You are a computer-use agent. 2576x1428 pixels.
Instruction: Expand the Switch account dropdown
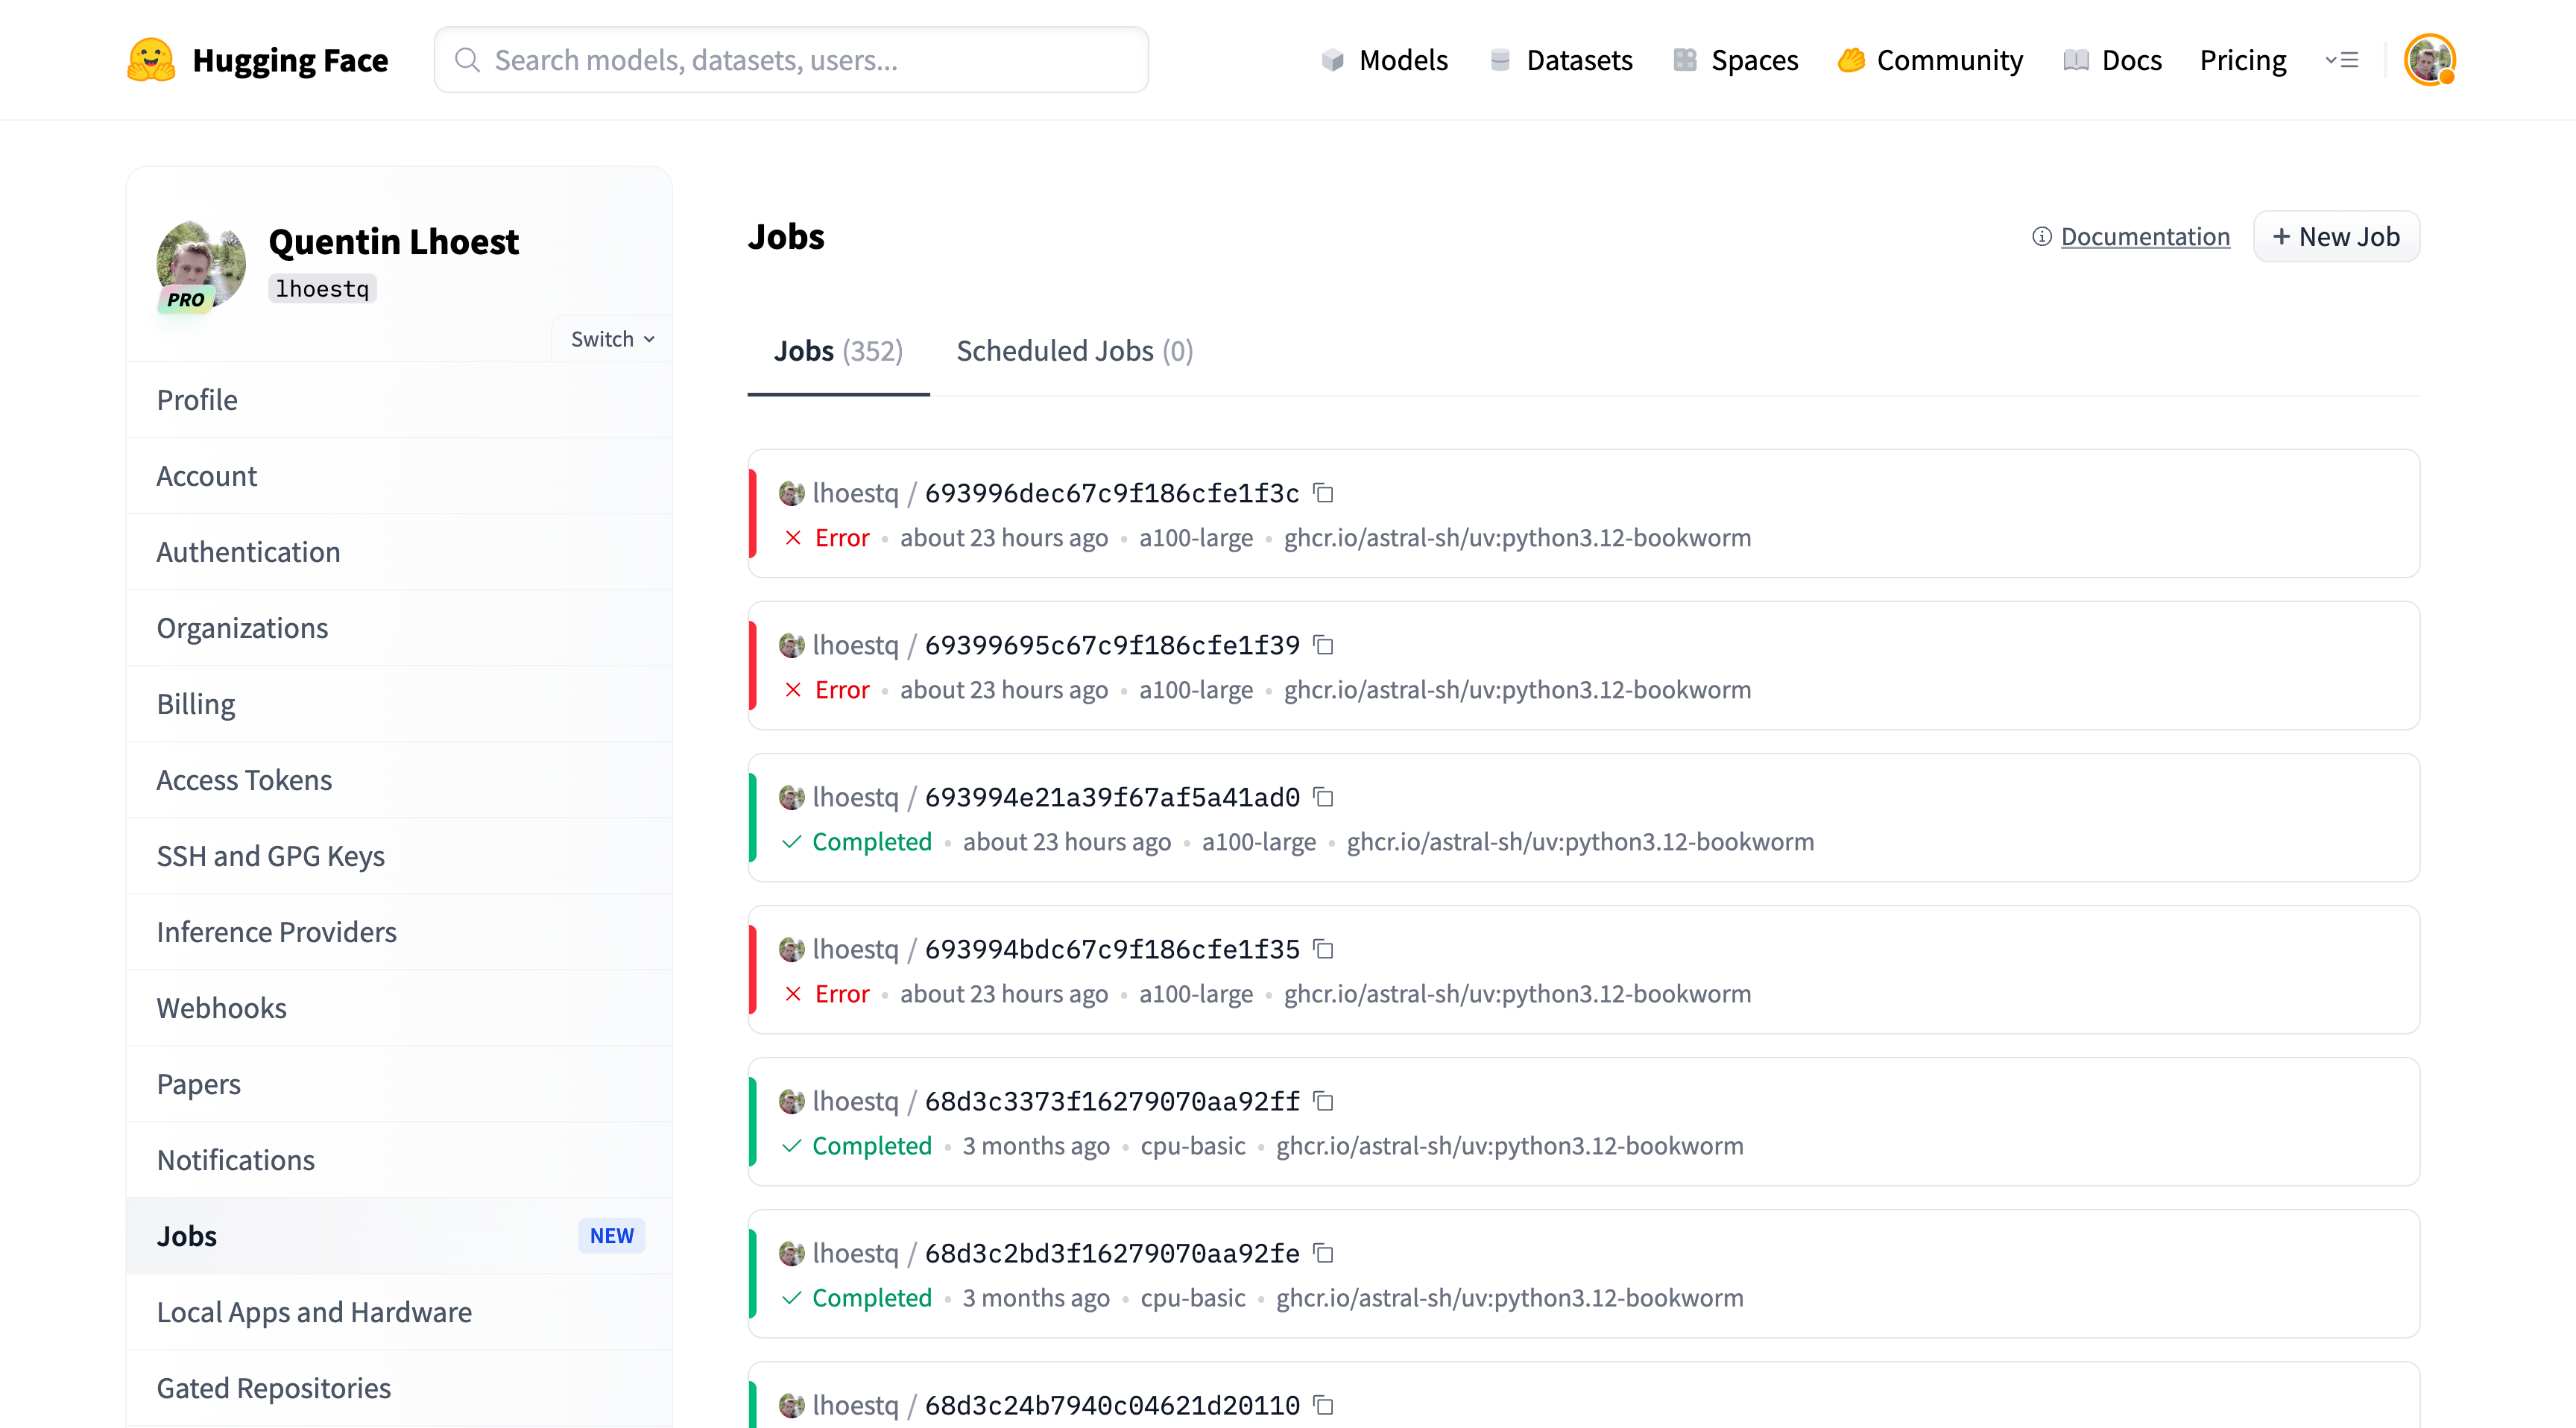point(612,339)
